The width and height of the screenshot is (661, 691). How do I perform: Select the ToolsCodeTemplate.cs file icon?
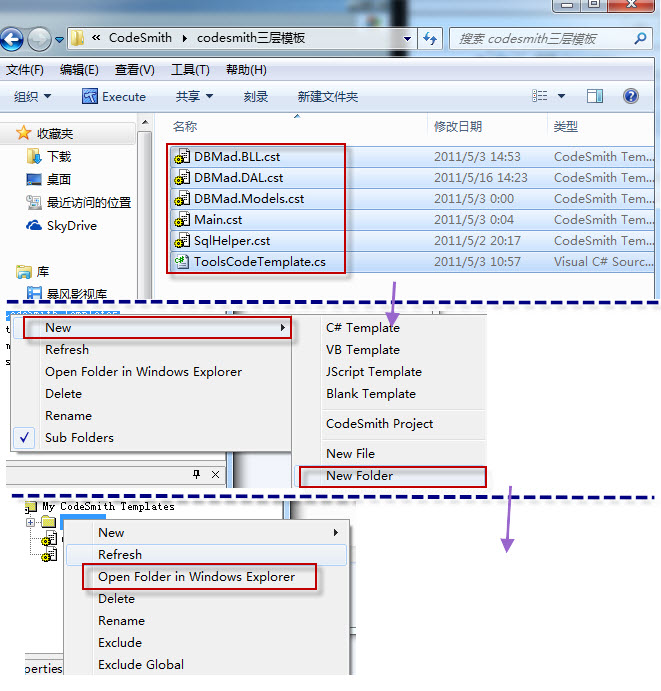pos(182,262)
